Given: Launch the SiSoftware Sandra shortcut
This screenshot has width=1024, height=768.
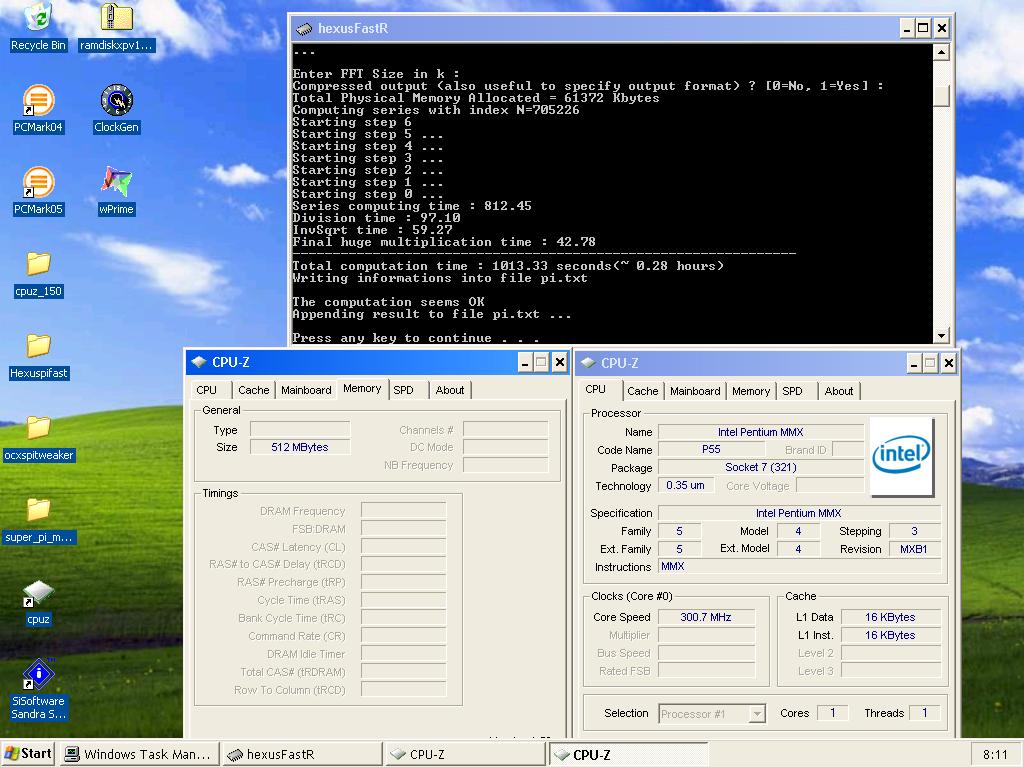Looking at the screenshot, I should [x=39, y=691].
